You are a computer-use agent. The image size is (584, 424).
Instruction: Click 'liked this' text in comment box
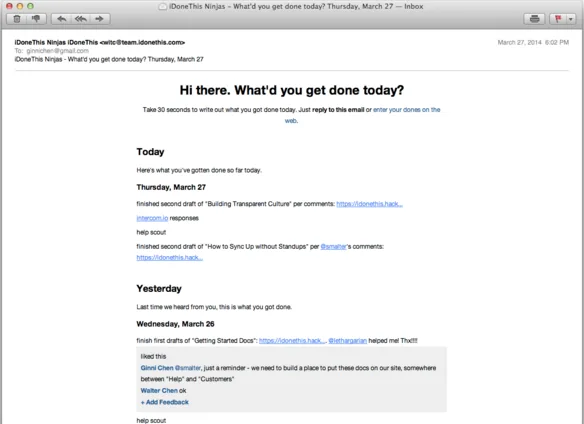click(x=153, y=356)
